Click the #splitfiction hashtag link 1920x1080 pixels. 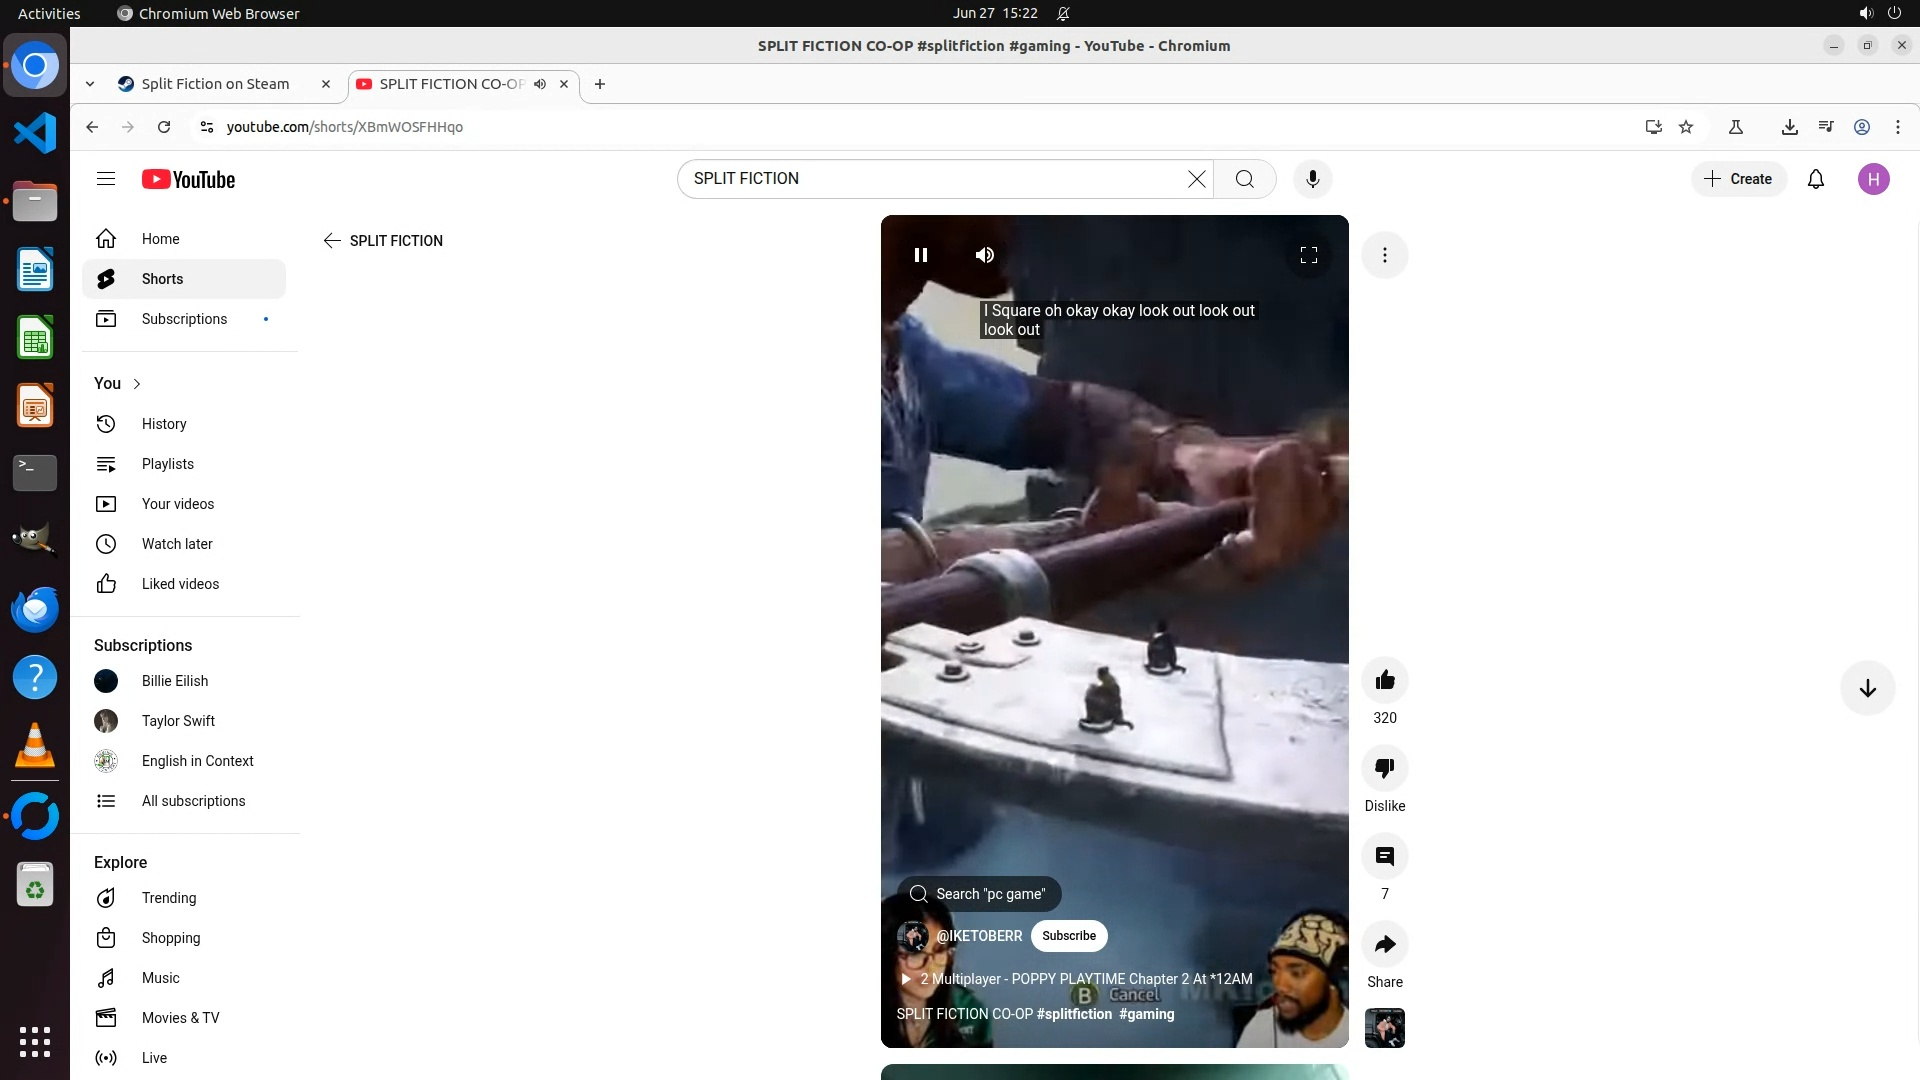[x=1074, y=1014]
